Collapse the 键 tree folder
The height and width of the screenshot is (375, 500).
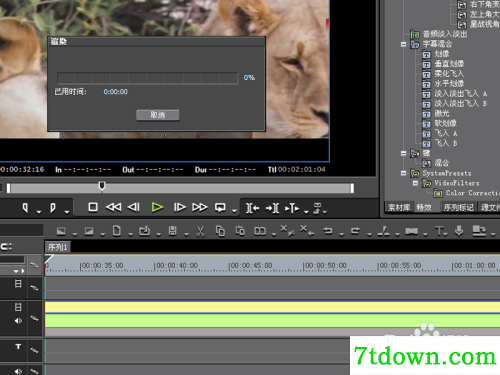tap(403, 153)
